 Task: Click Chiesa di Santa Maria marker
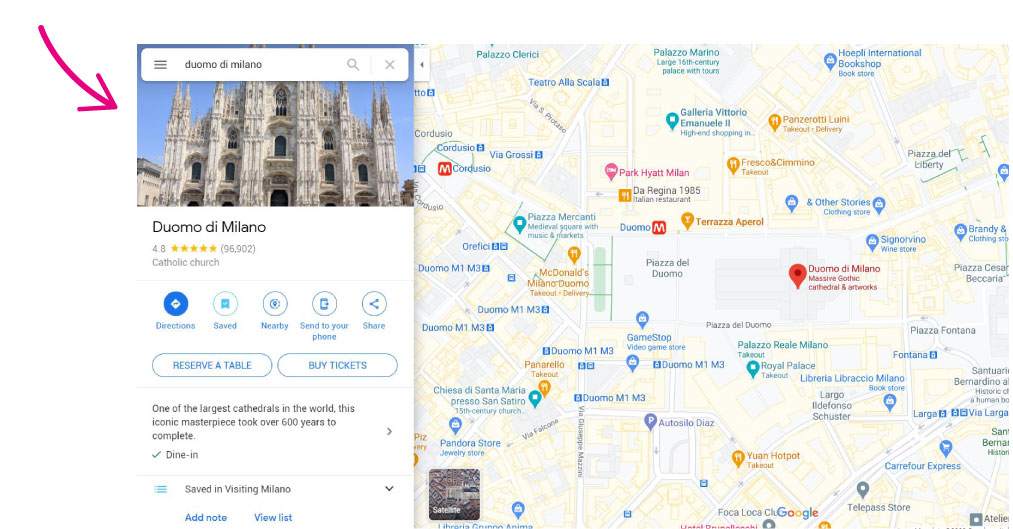(x=535, y=399)
